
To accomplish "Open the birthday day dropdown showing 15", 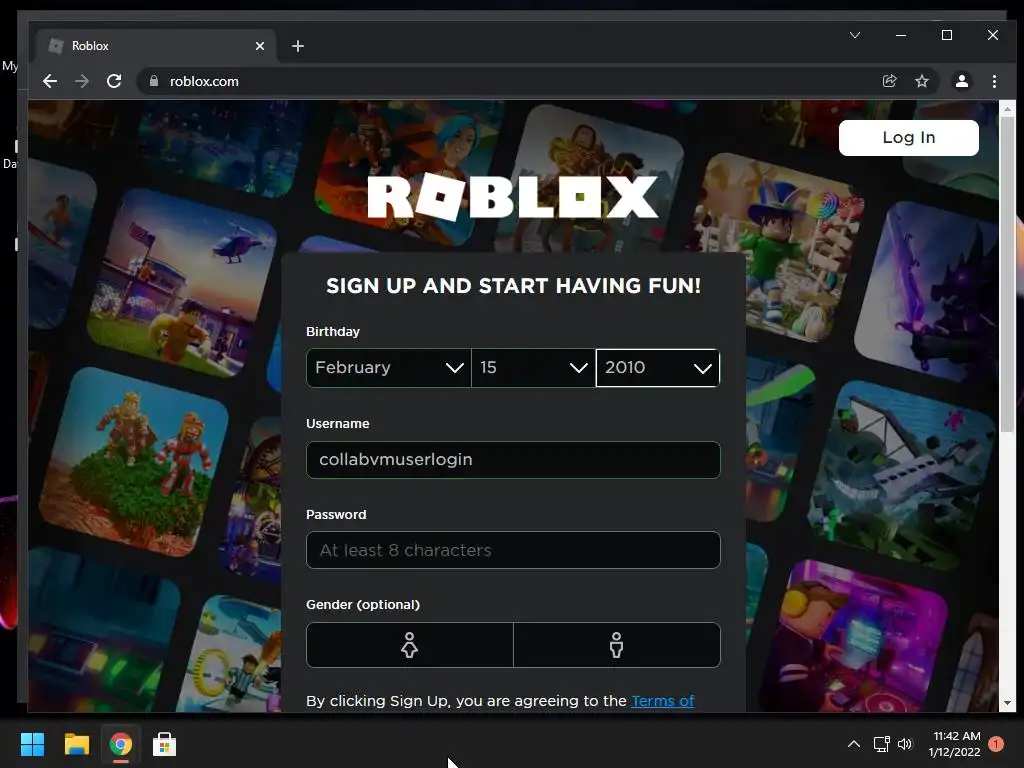I will [x=534, y=368].
